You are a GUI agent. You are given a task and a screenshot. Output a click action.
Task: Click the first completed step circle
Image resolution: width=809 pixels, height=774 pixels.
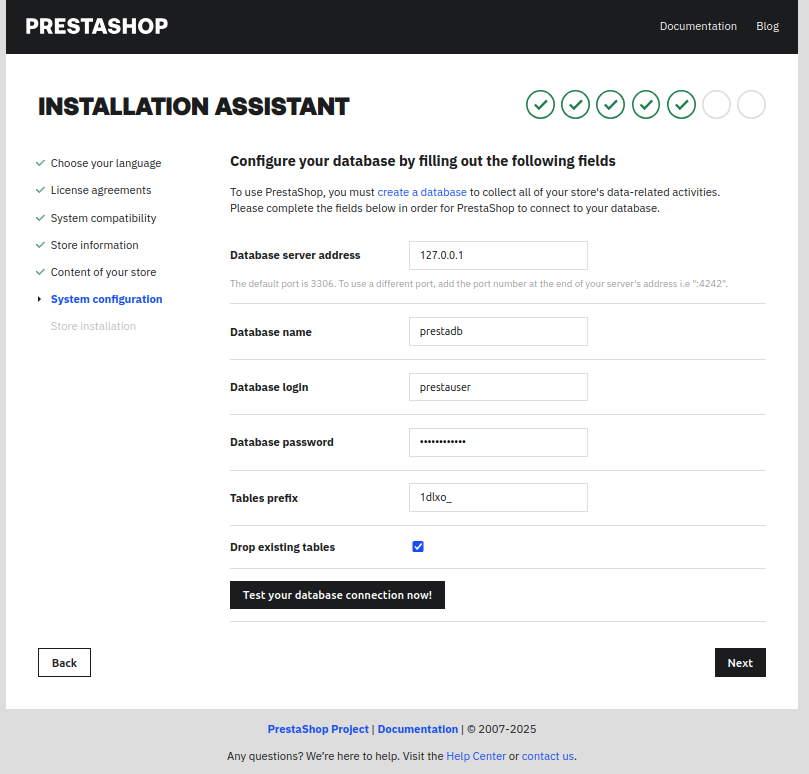click(x=540, y=104)
